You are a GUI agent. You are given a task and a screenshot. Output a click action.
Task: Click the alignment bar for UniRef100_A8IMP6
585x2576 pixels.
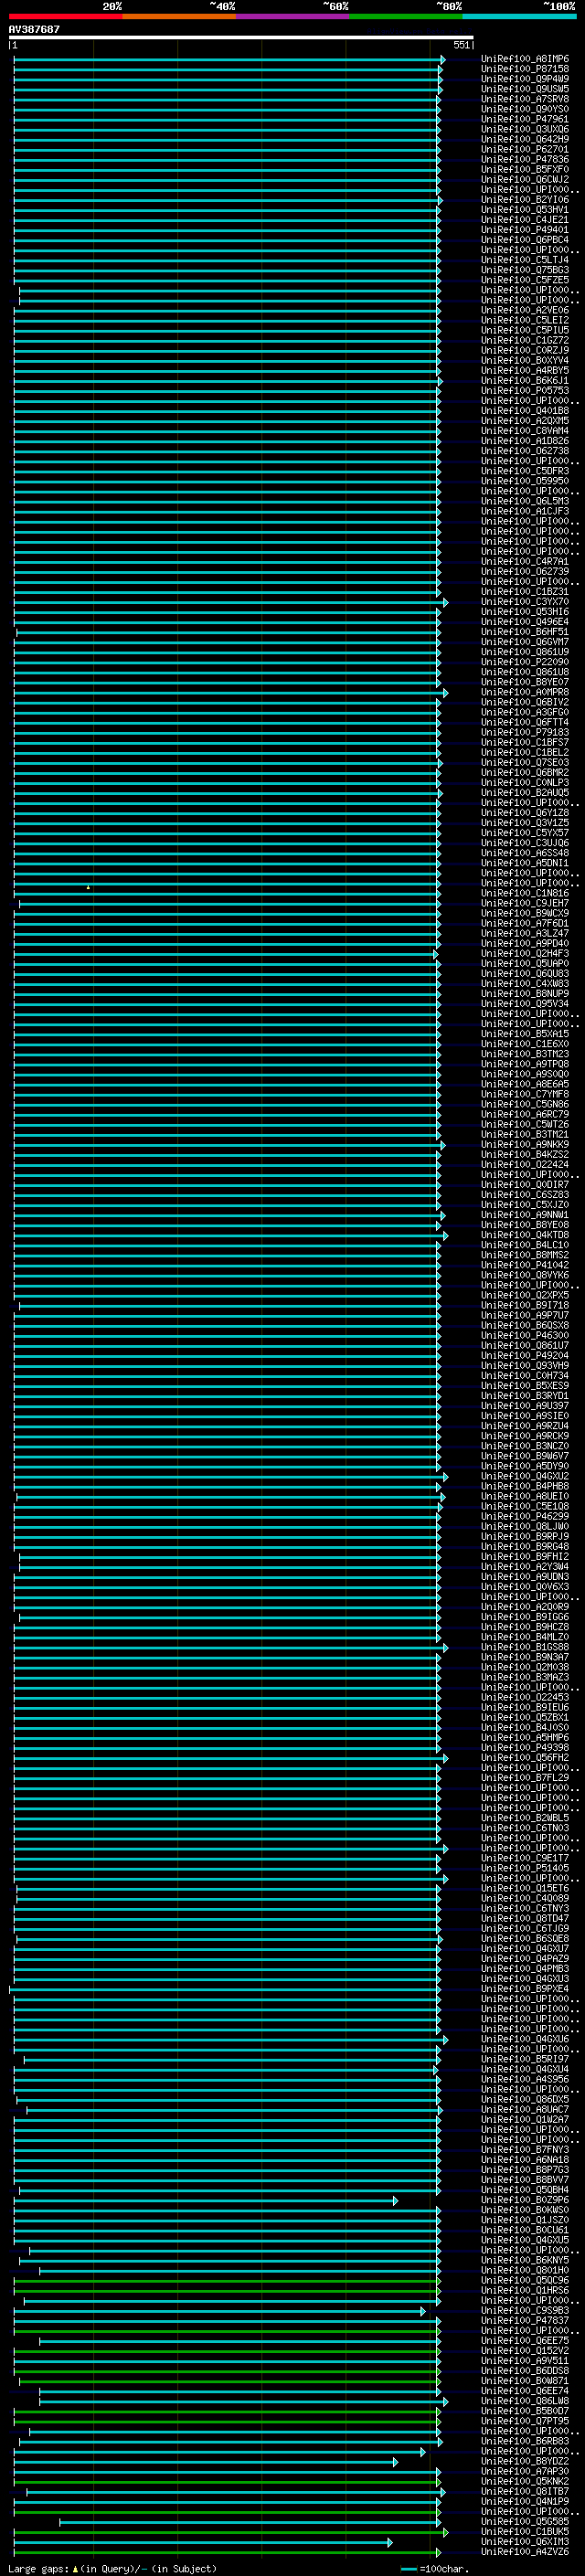229,59
